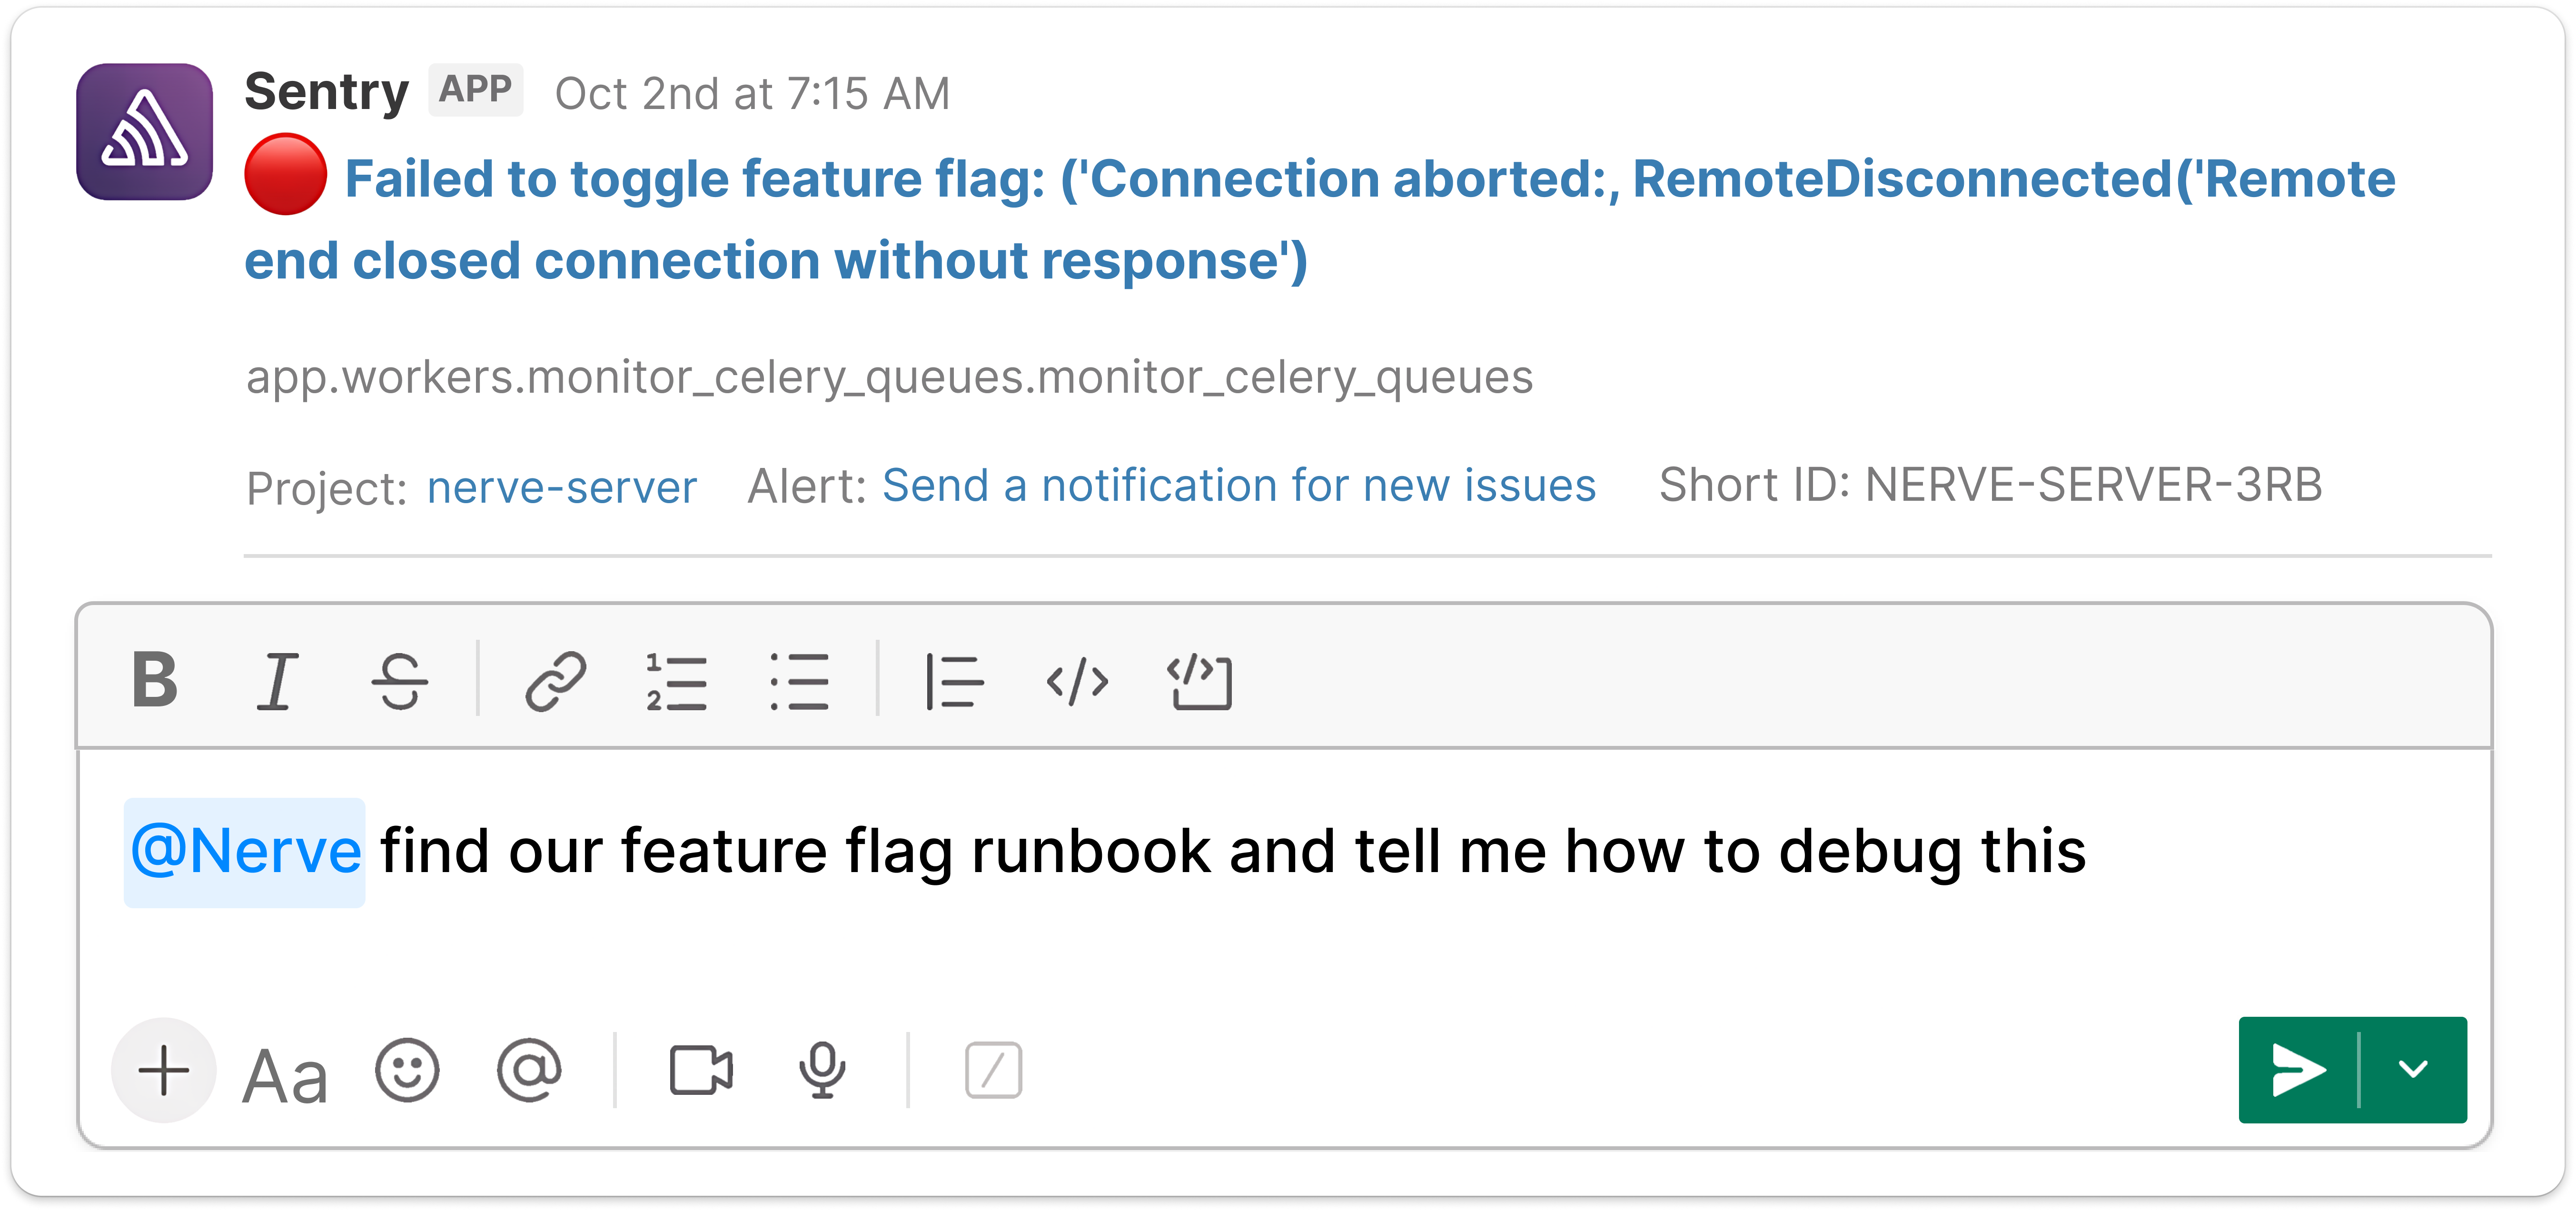This screenshot has height=1211, width=2576.
Task: Toggle italic text formatting
Action: 277,681
